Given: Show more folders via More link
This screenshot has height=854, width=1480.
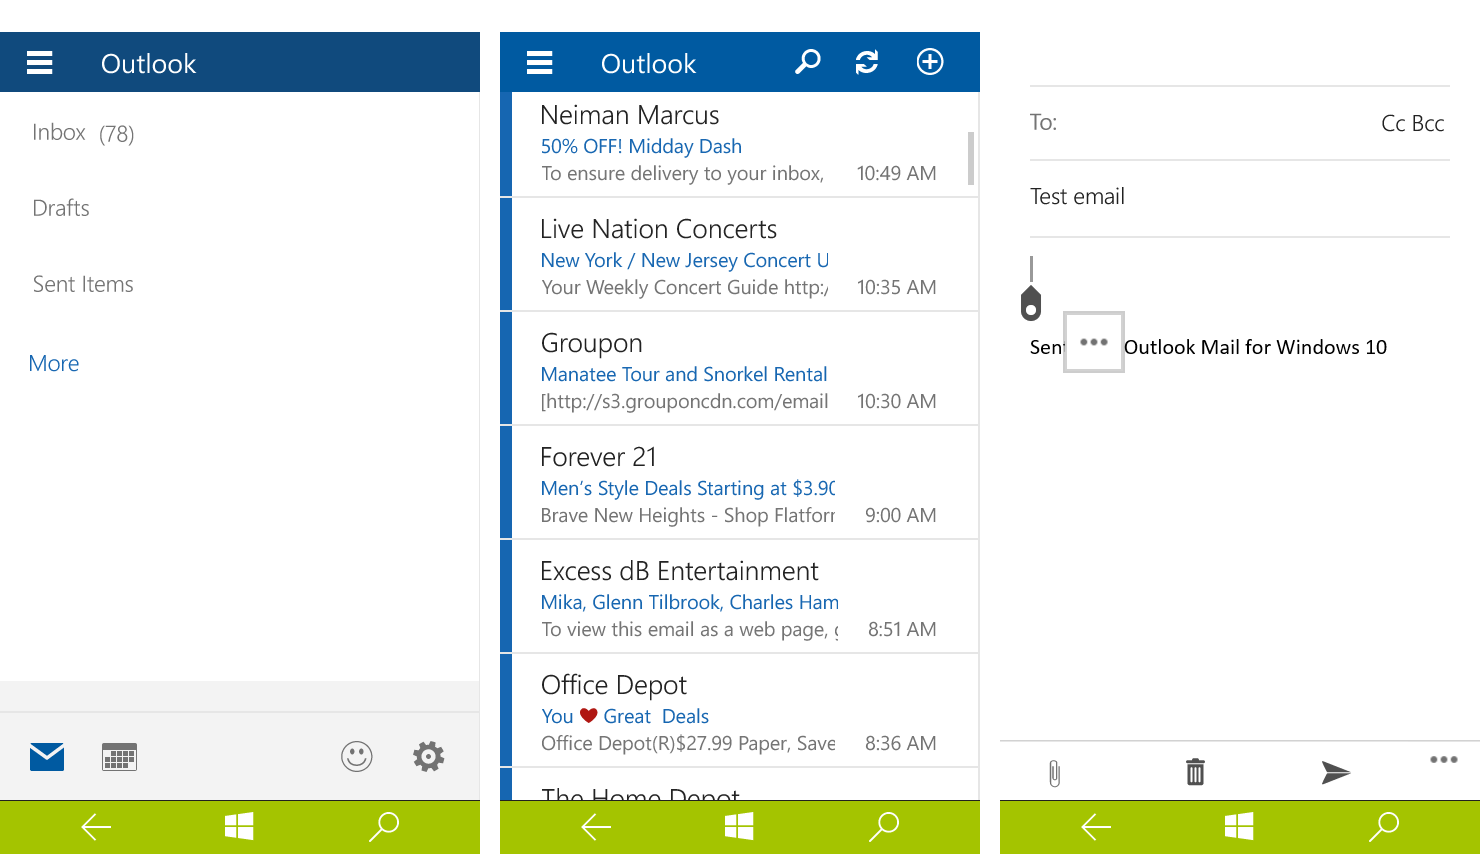Looking at the screenshot, I should coord(54,363).
